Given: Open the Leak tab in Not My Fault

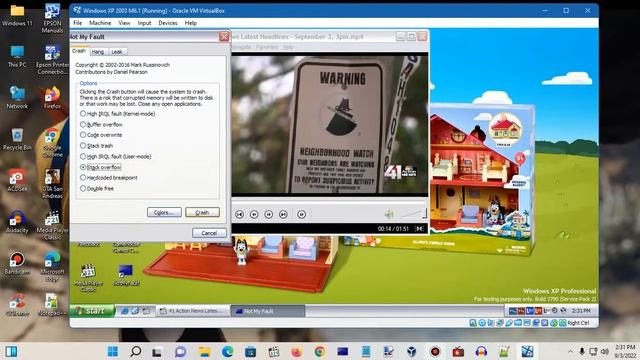Looking at the screenshot, I should pyautogui.click(x=117, y=52).
